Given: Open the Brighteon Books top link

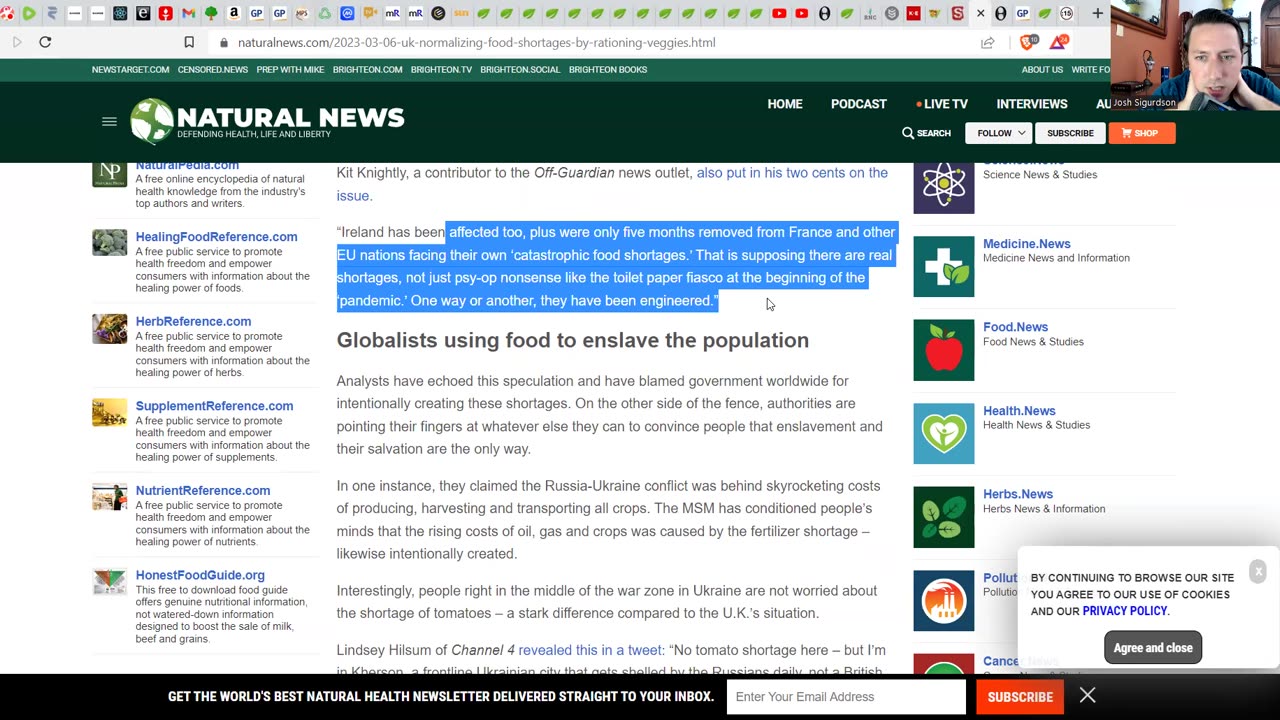Looking at the screenshot, I should 608,70.
